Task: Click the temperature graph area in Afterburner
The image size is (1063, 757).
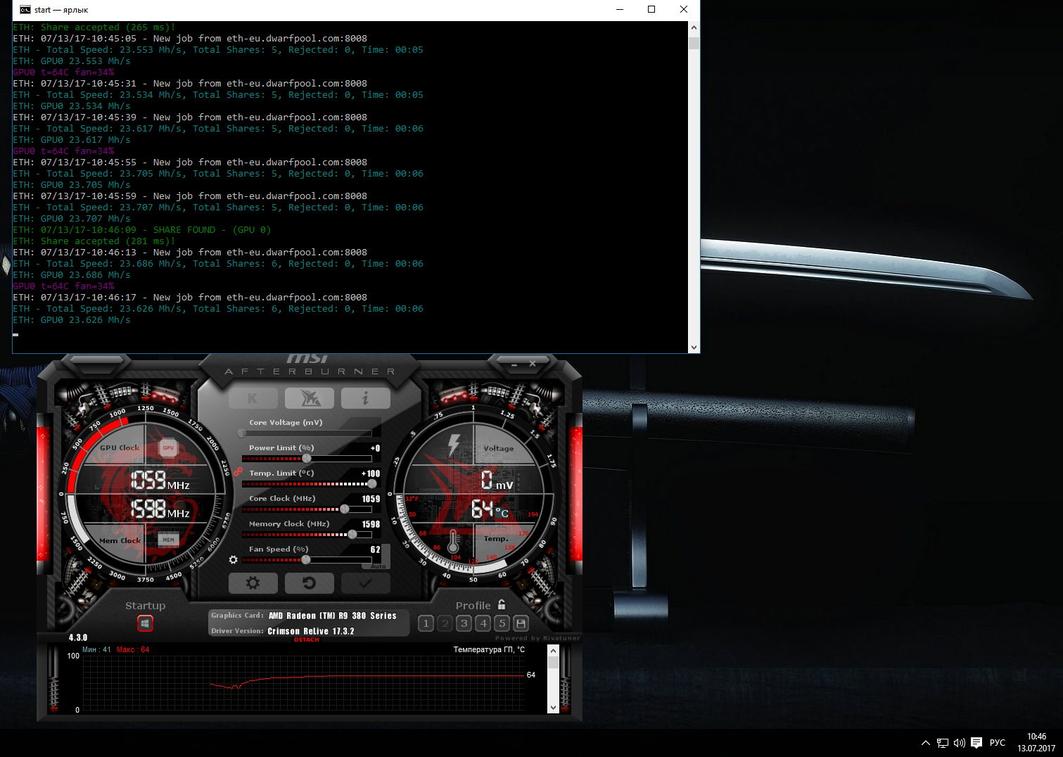Action: (x=303, y=683)
